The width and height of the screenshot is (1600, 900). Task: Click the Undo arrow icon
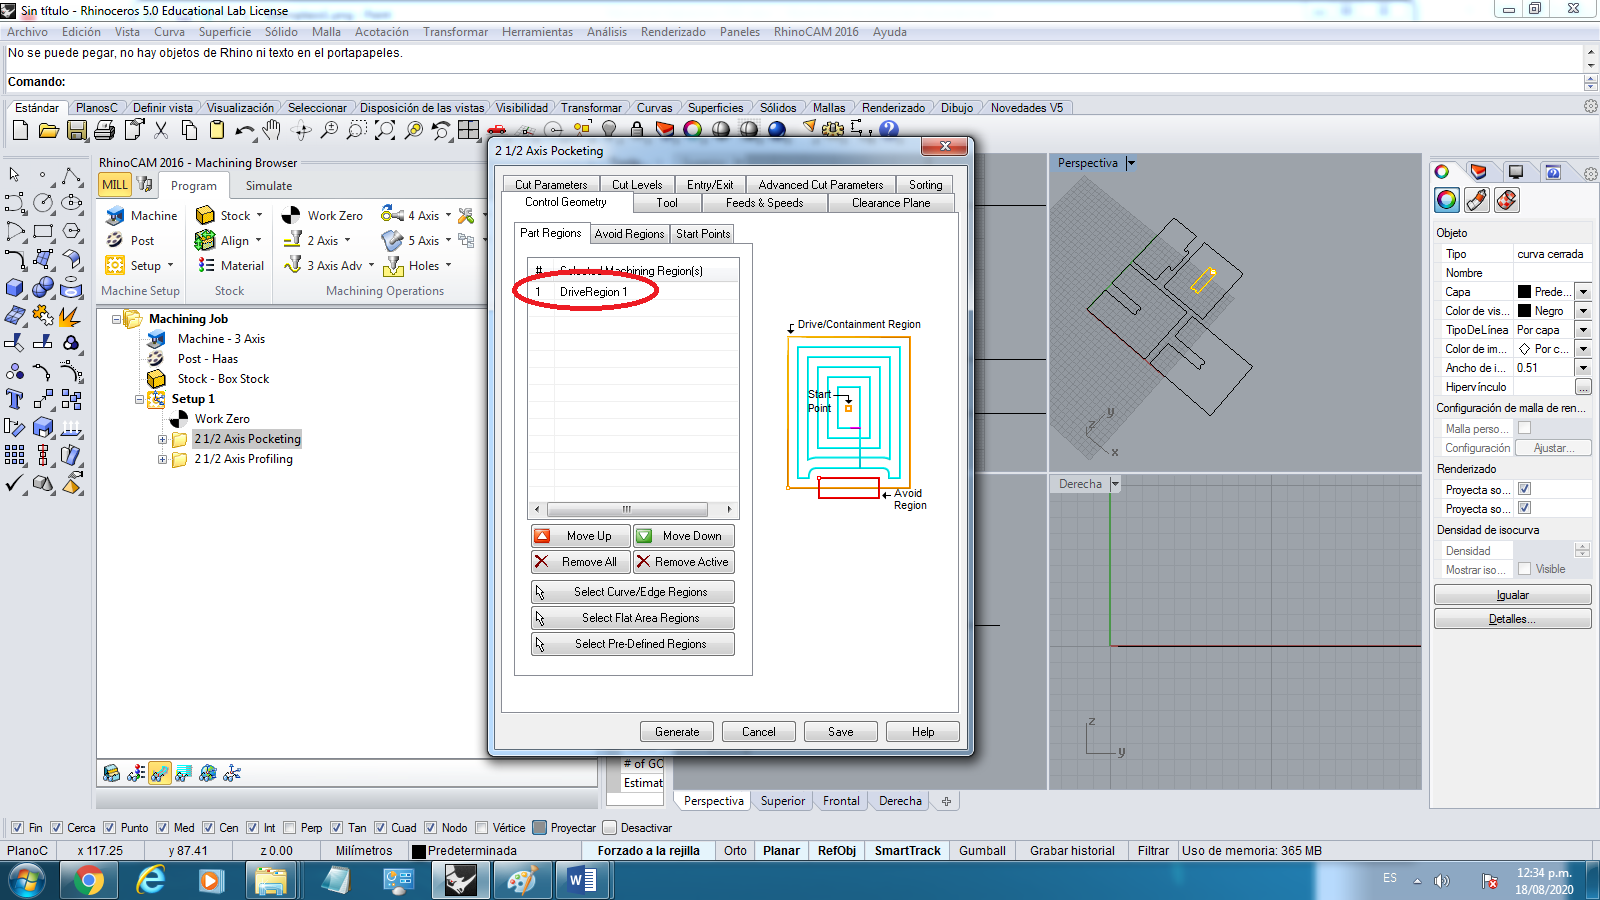[244, 130]
